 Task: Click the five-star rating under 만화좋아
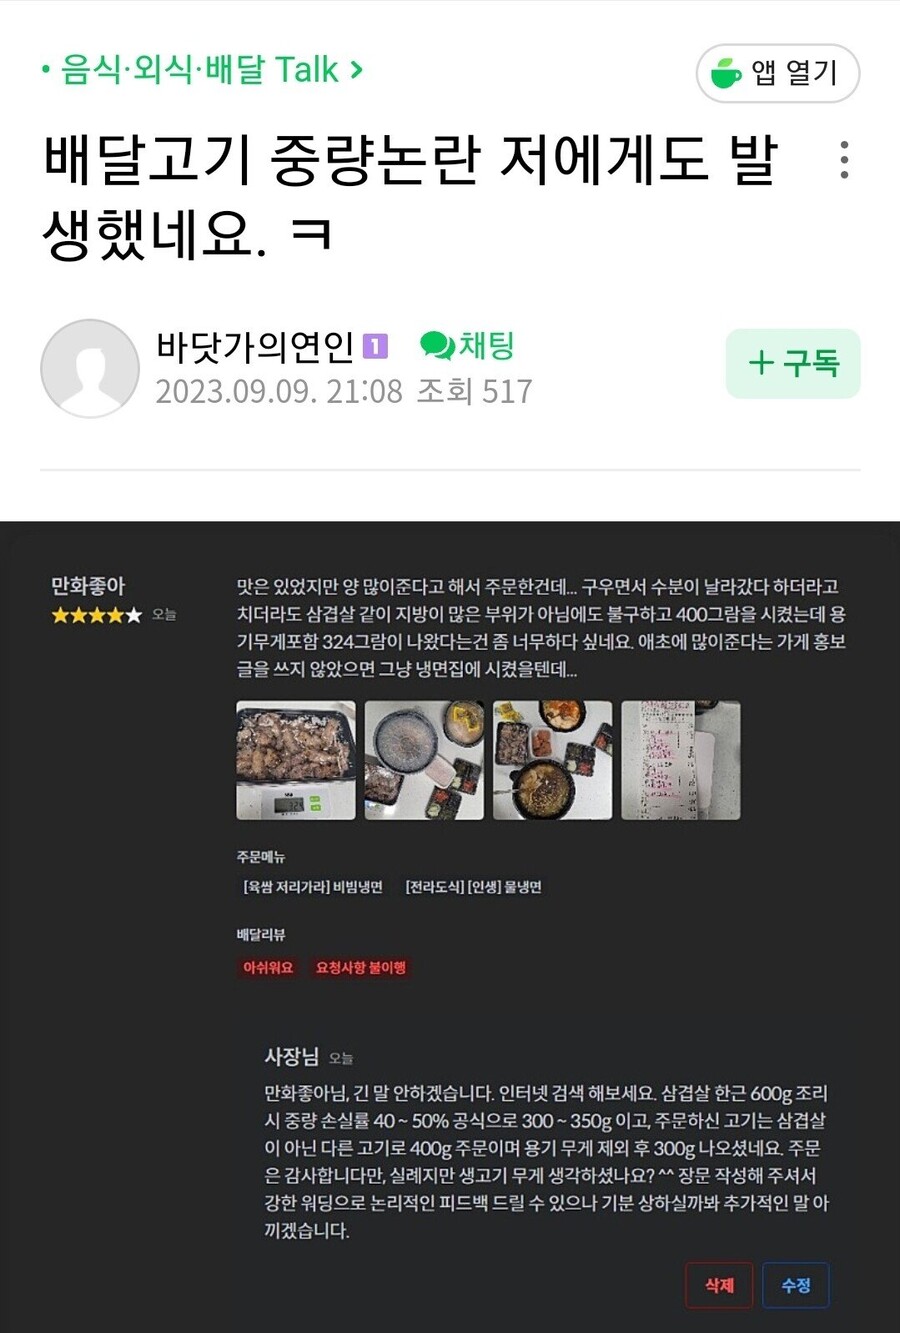pos(97,615)
